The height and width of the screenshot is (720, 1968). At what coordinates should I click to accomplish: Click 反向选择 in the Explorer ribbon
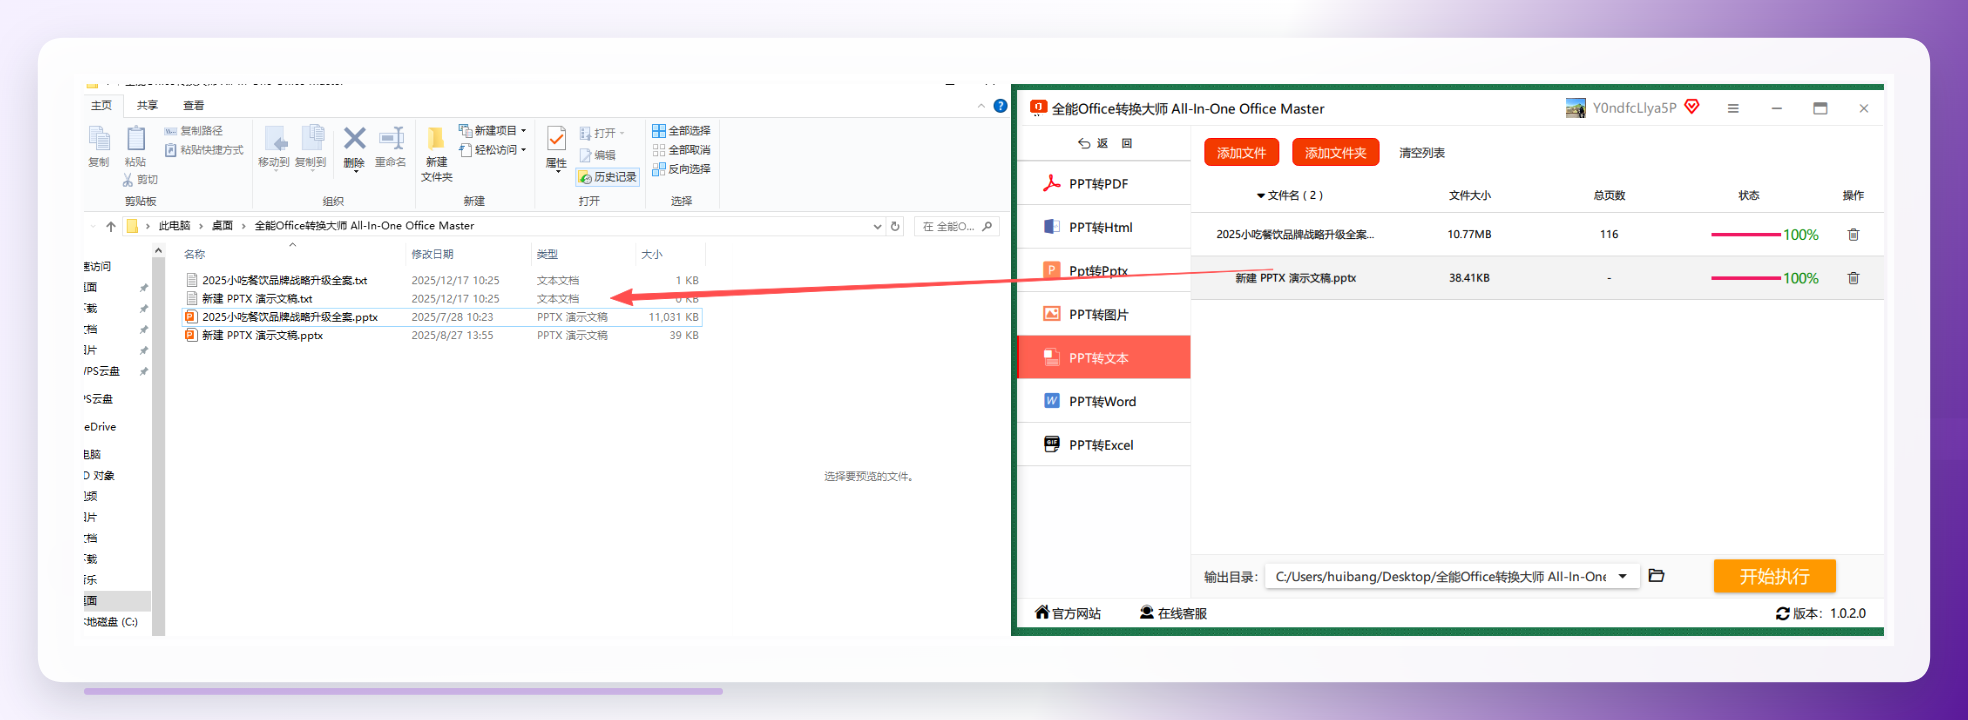pos(681,169)
